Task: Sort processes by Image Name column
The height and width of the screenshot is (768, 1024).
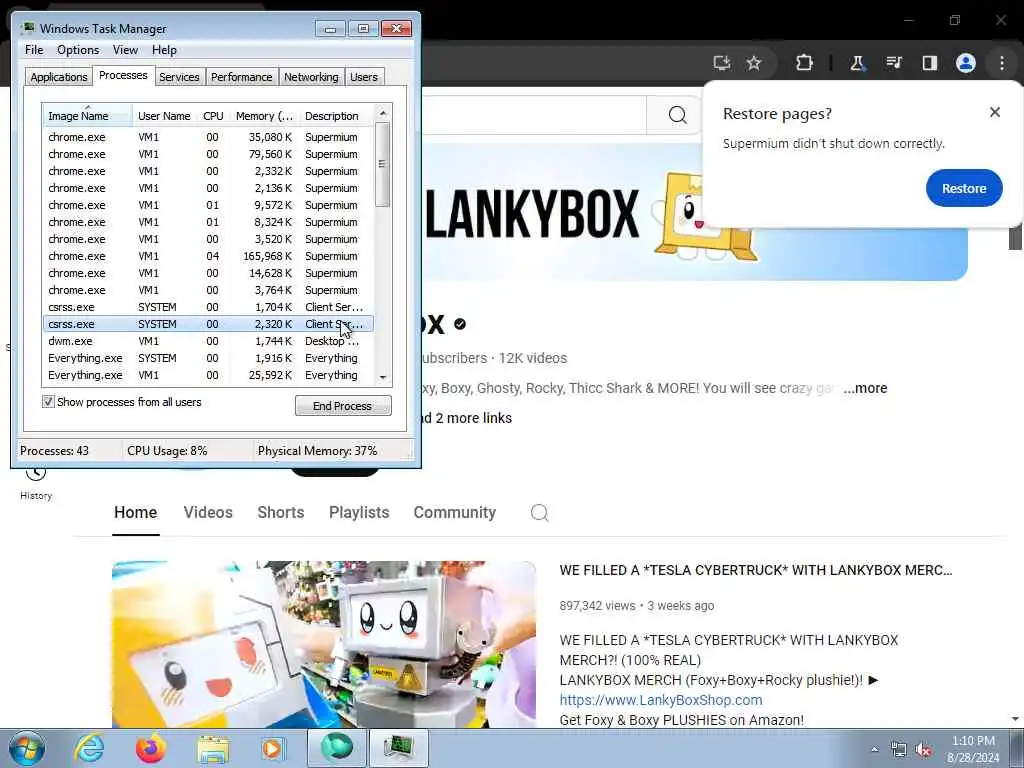Action: (x=88, y=116)
